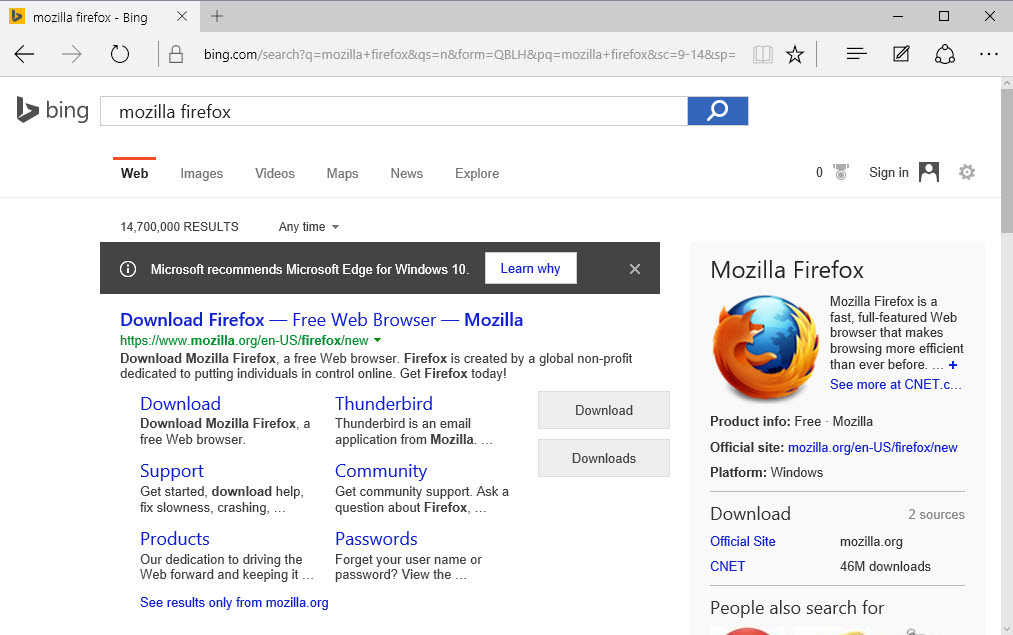Open Bing rewards medal icon
Image resolution: width=1013 pixels, height=635 pixels.
point(841,172)
